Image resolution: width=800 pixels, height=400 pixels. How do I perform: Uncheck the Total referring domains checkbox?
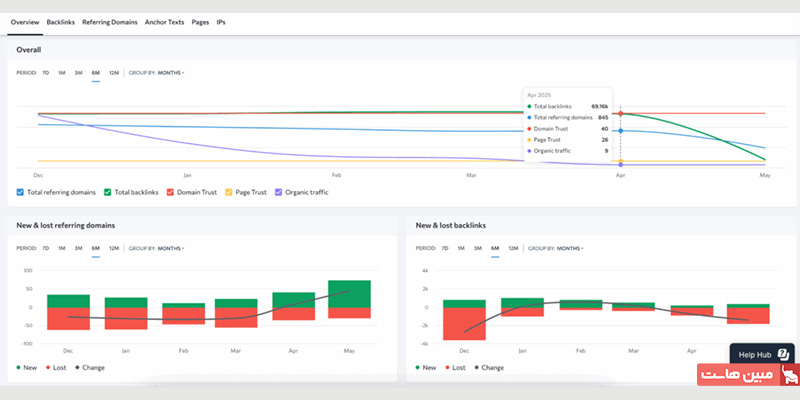[21, 191]
